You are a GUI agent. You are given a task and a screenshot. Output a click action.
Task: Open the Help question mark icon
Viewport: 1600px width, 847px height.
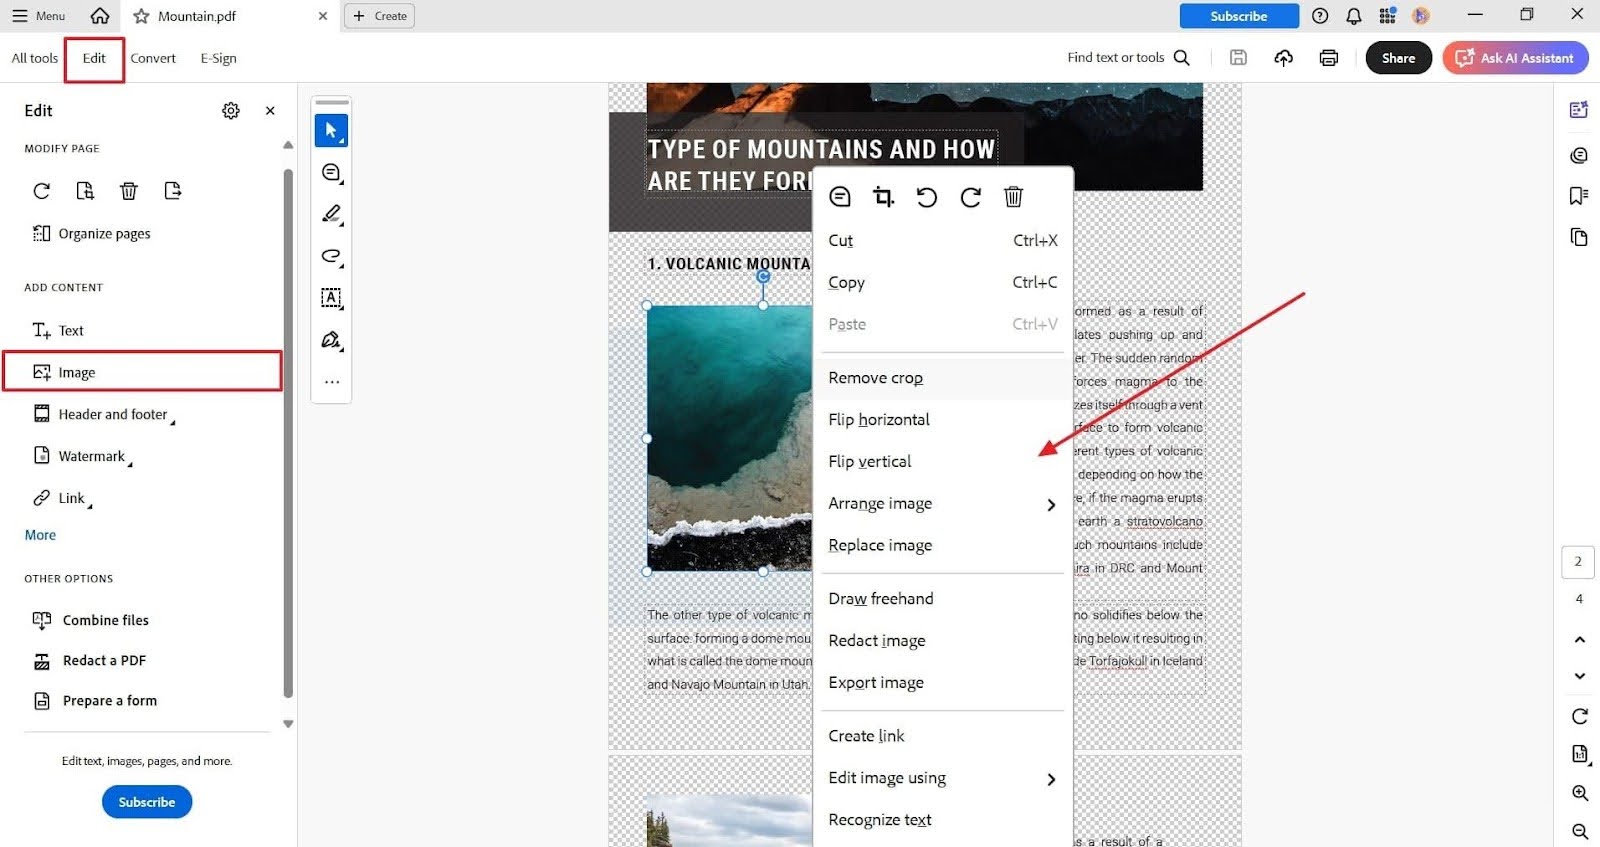pos(1320,16)
